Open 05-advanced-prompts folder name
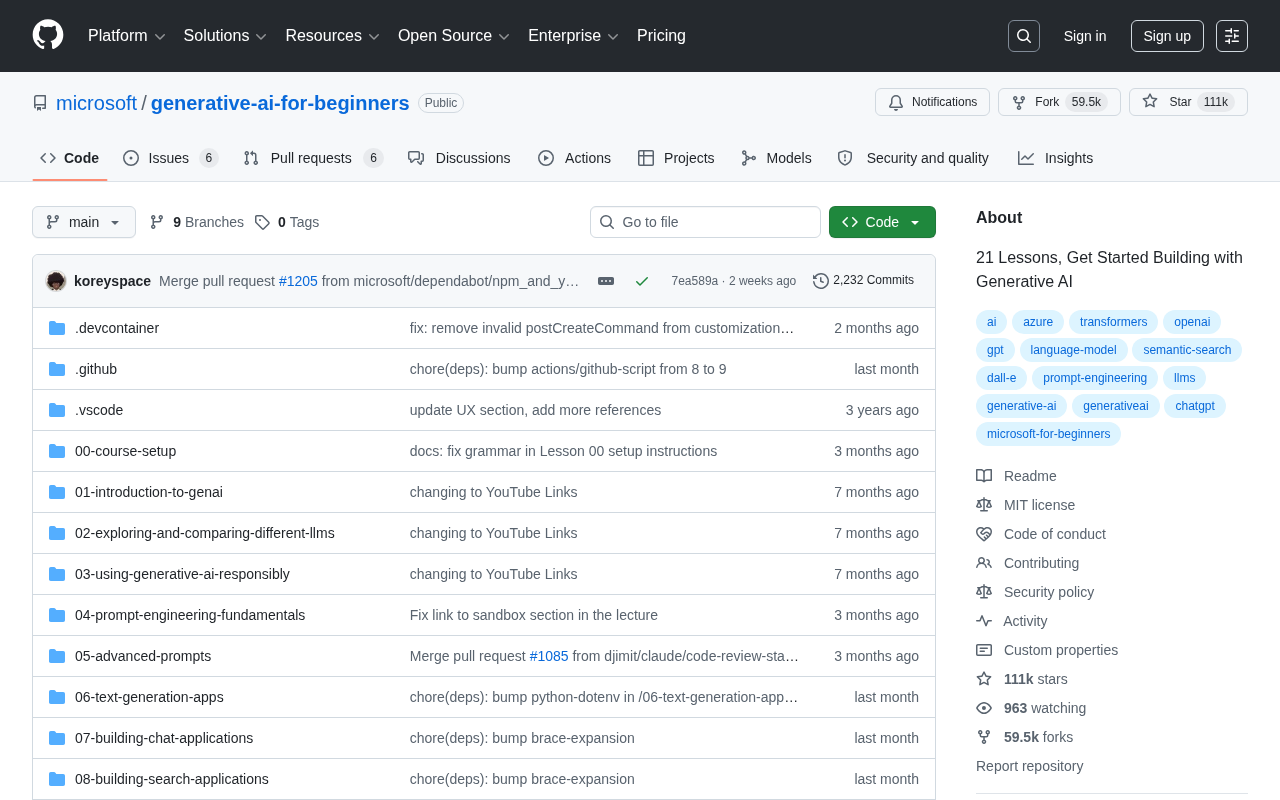This screenshot has height=800, width=1280. [143, 656]
